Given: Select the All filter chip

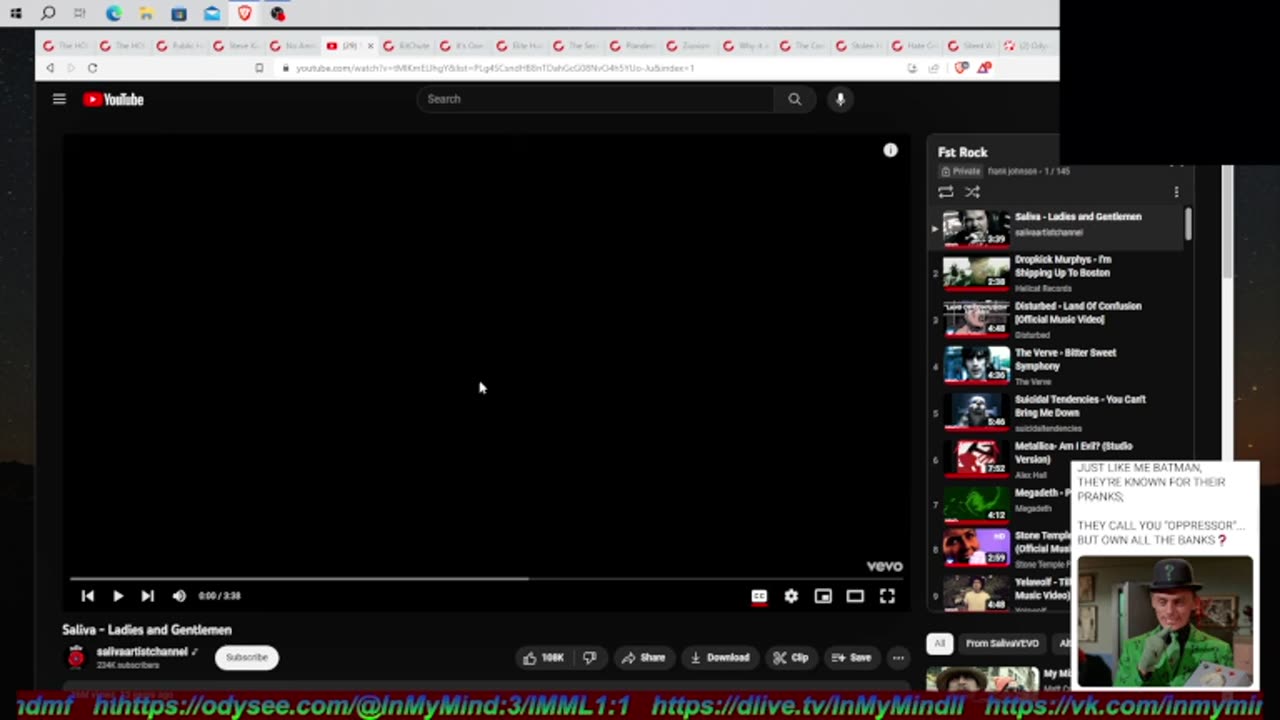Looking at the screenshot, I should point(938,643).
